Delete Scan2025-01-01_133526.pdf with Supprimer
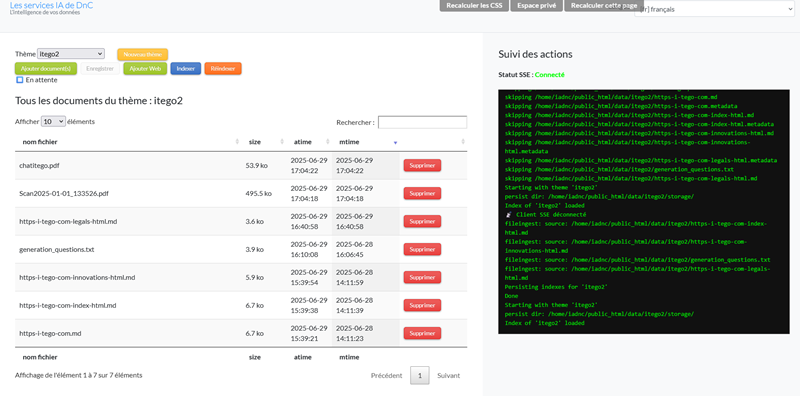 (422, 193)
